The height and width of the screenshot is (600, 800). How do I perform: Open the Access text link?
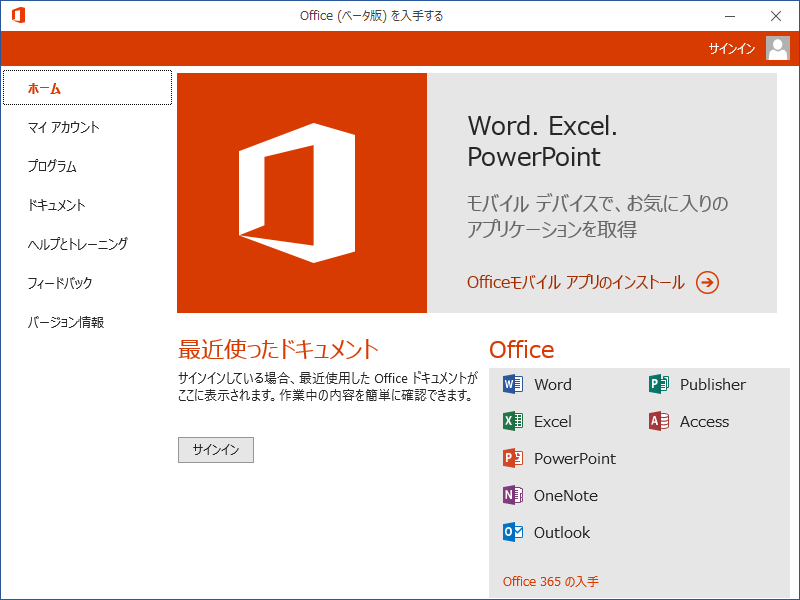point(704,421)
